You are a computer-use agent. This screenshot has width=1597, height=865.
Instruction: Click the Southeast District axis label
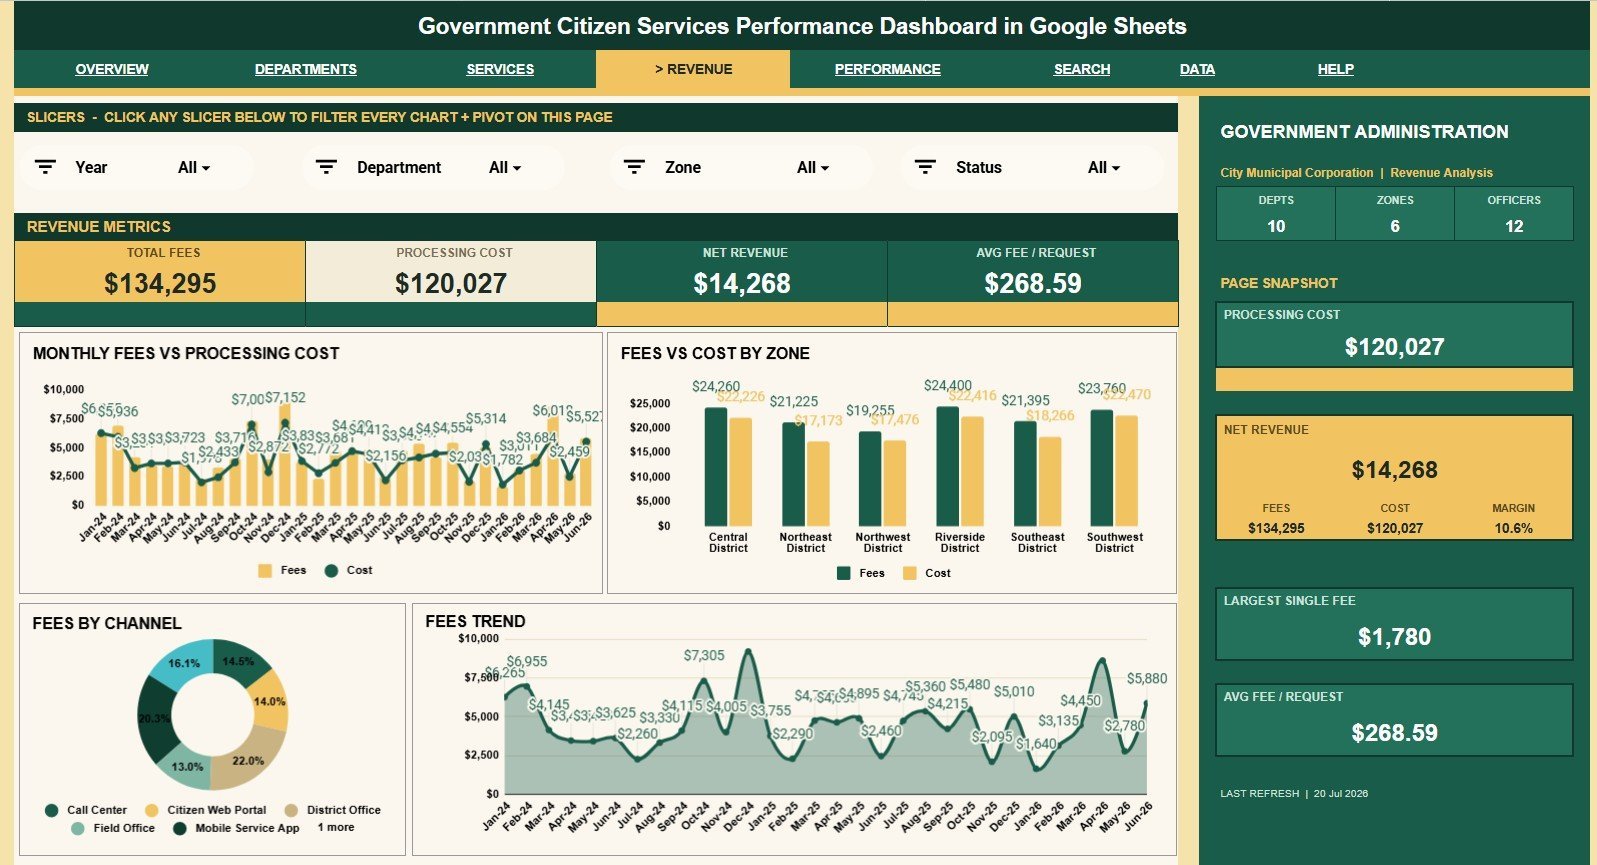pyautogui.click(x=1037, y=542)
